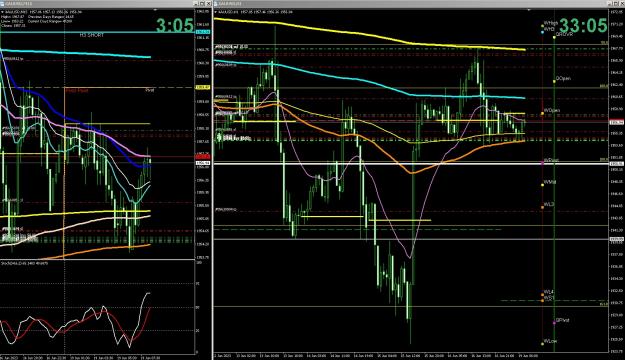Viewport: 625px width, 360px height.
Task: Click the red Pivot Point label in left chart
Action: [77, 91]
